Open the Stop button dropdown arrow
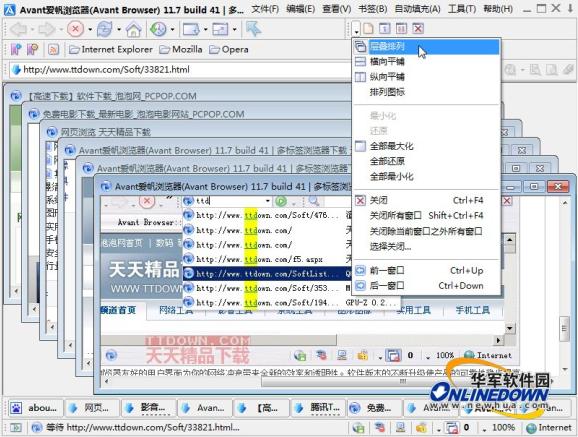The width and height of the screenshot is (578, 437). pyautogui.click(x=90, y=29)
